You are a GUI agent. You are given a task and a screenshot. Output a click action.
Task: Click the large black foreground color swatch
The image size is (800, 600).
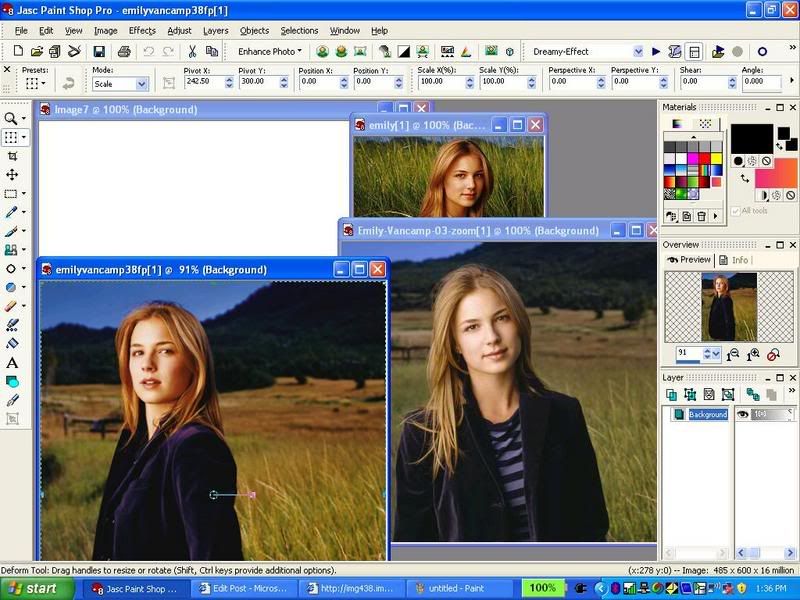751,137
